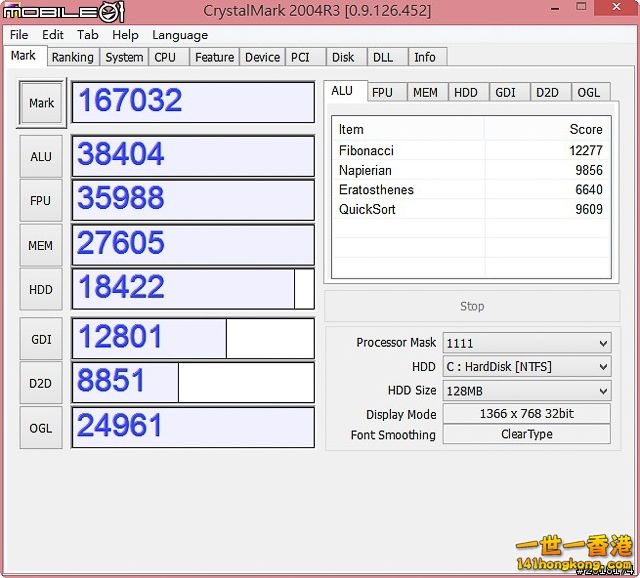
Task: Start the MEM benchmark test
Action: [41, 245]
